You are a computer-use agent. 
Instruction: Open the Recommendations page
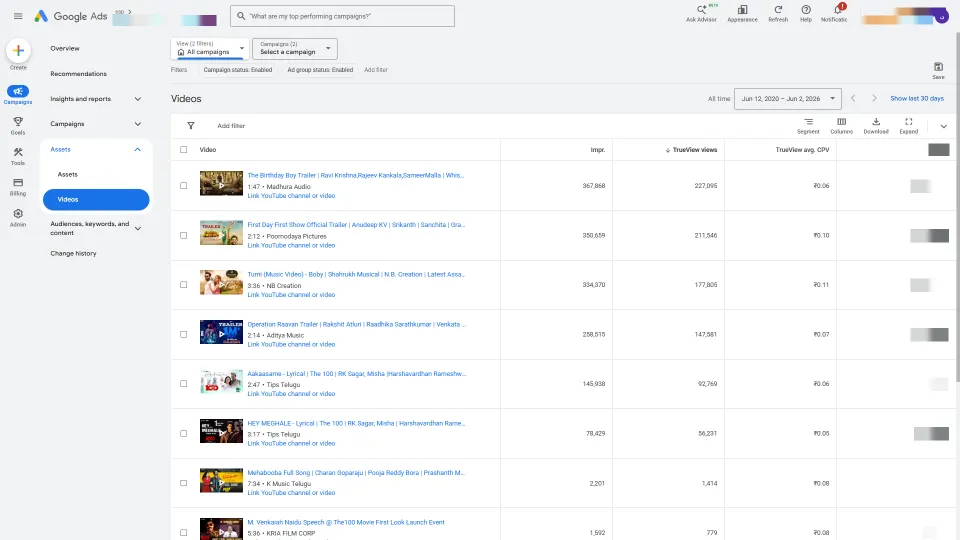point(78,73)
